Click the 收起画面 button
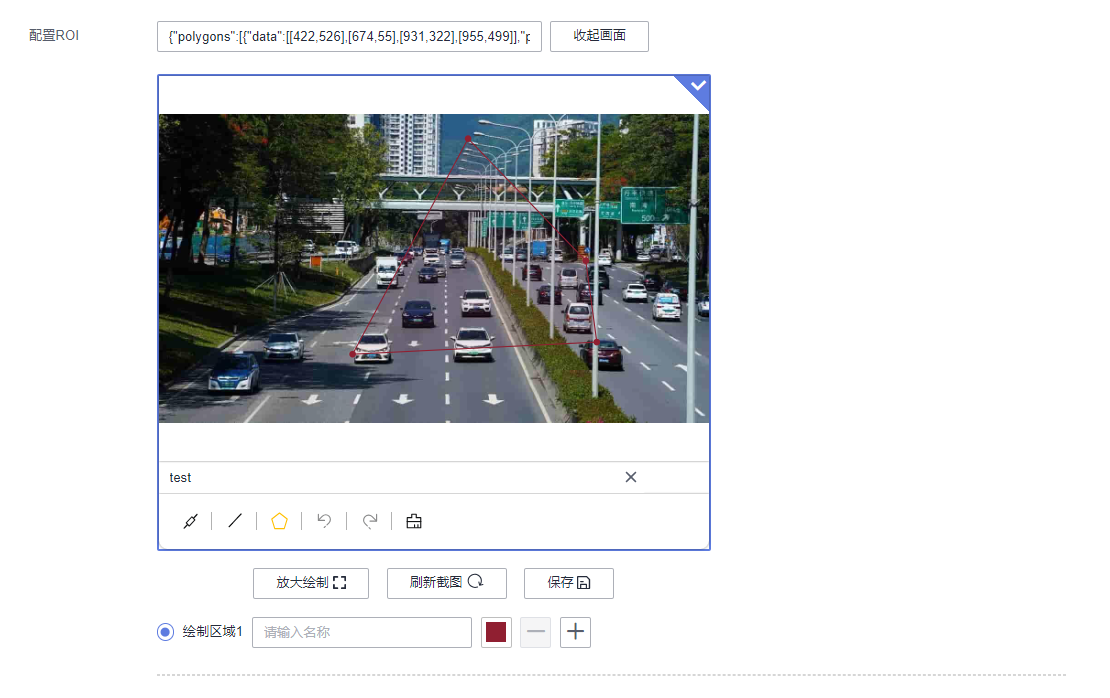The image size is (1110, 698). click(x=599, y=36)
